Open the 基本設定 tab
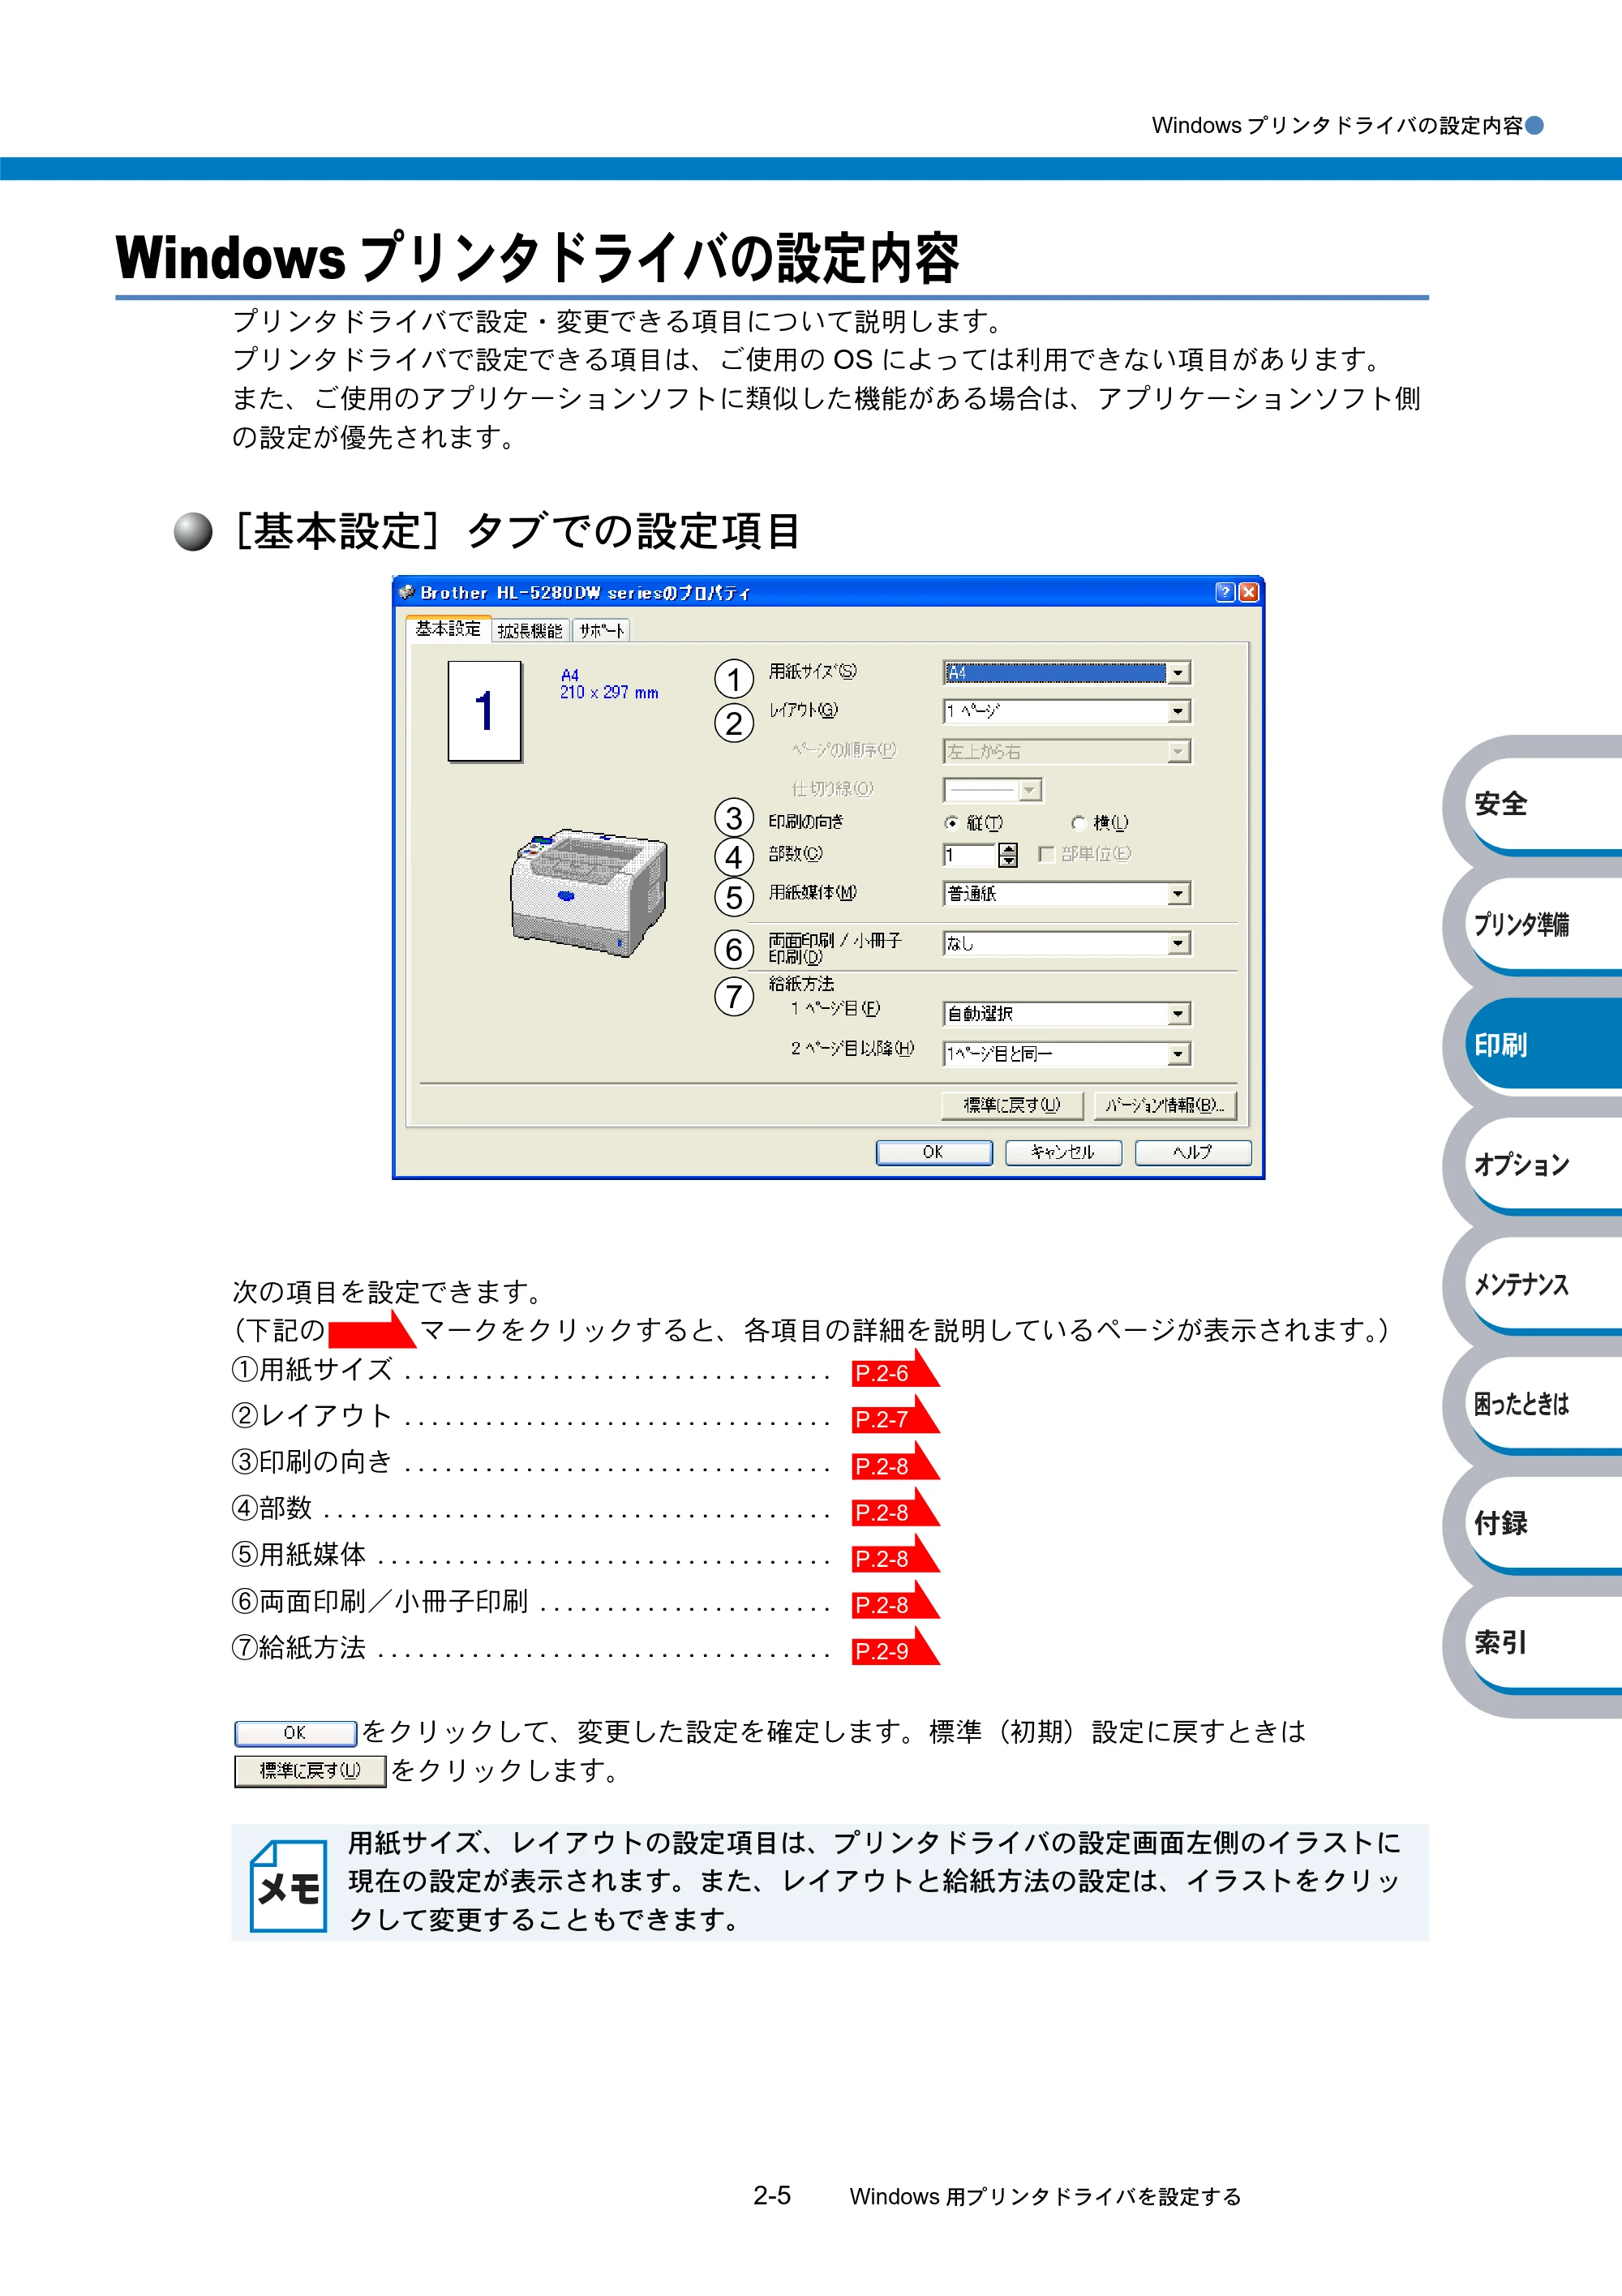The width and height of the screenshot is (1622, 2296). pyautogui.click(x=448, y=628)
